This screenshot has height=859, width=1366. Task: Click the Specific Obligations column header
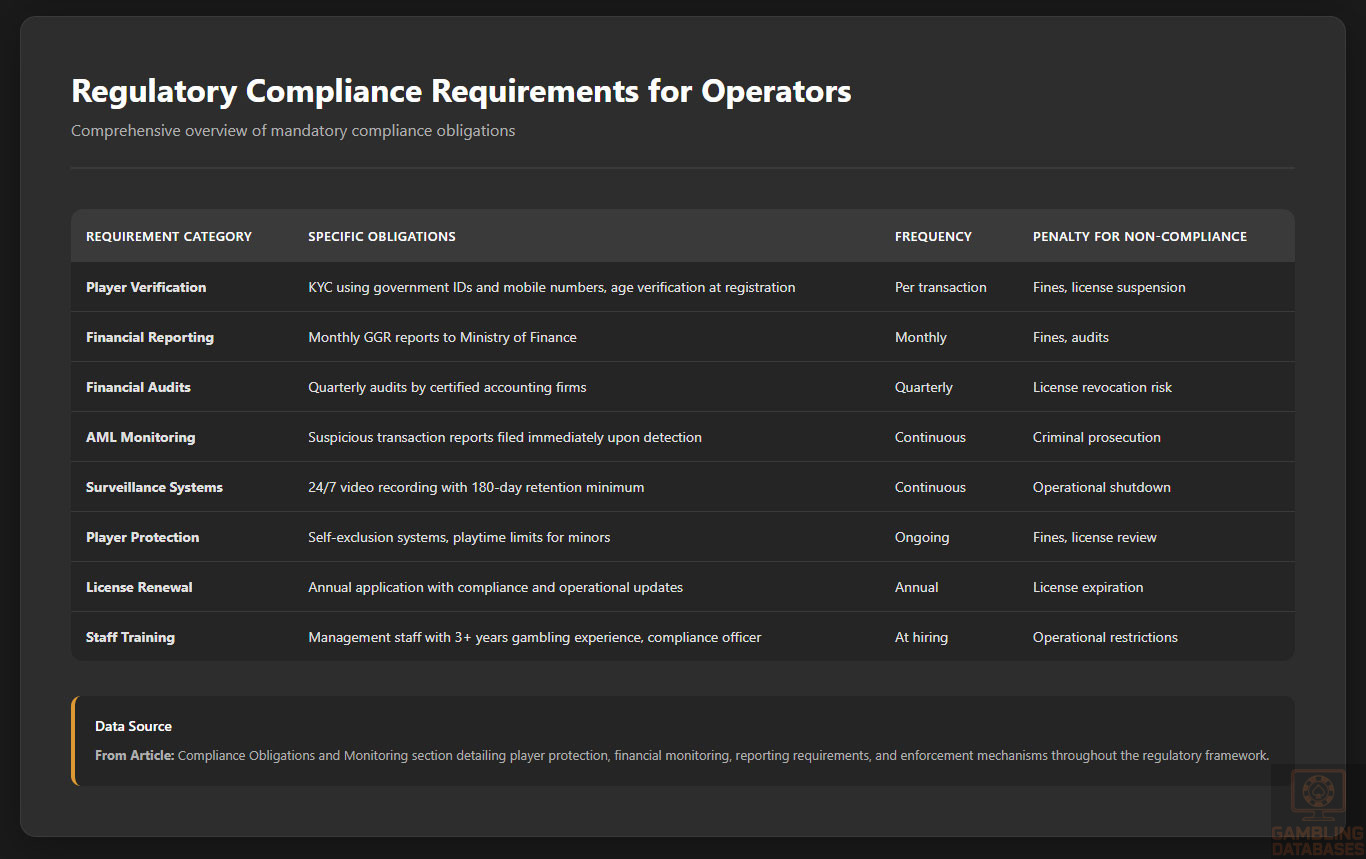[382, 237]
